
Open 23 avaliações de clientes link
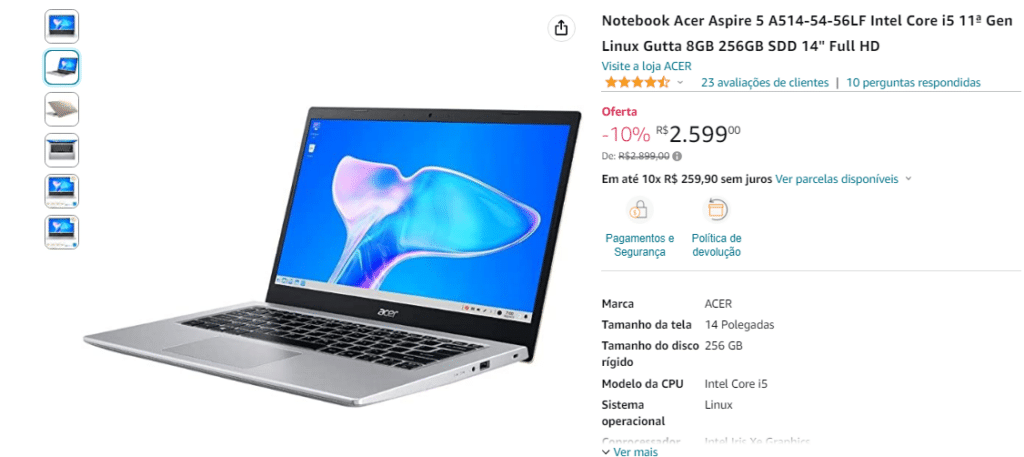[x=765, y=83]
